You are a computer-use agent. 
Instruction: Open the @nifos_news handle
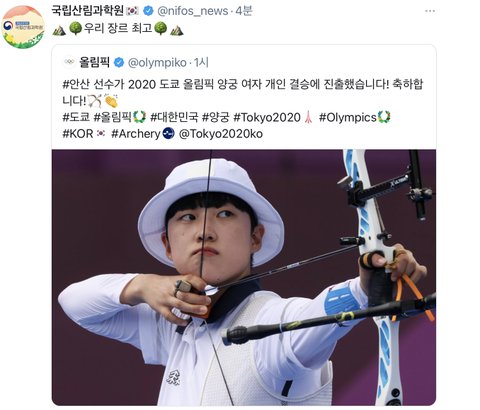[193, 11]
